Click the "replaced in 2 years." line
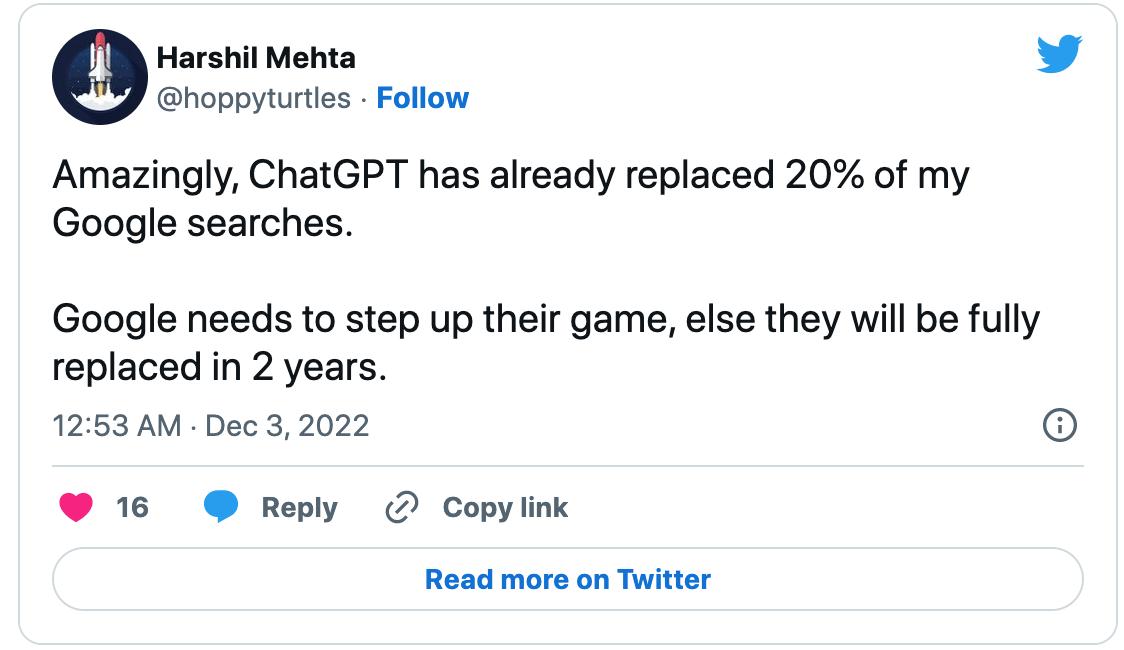 218,367
